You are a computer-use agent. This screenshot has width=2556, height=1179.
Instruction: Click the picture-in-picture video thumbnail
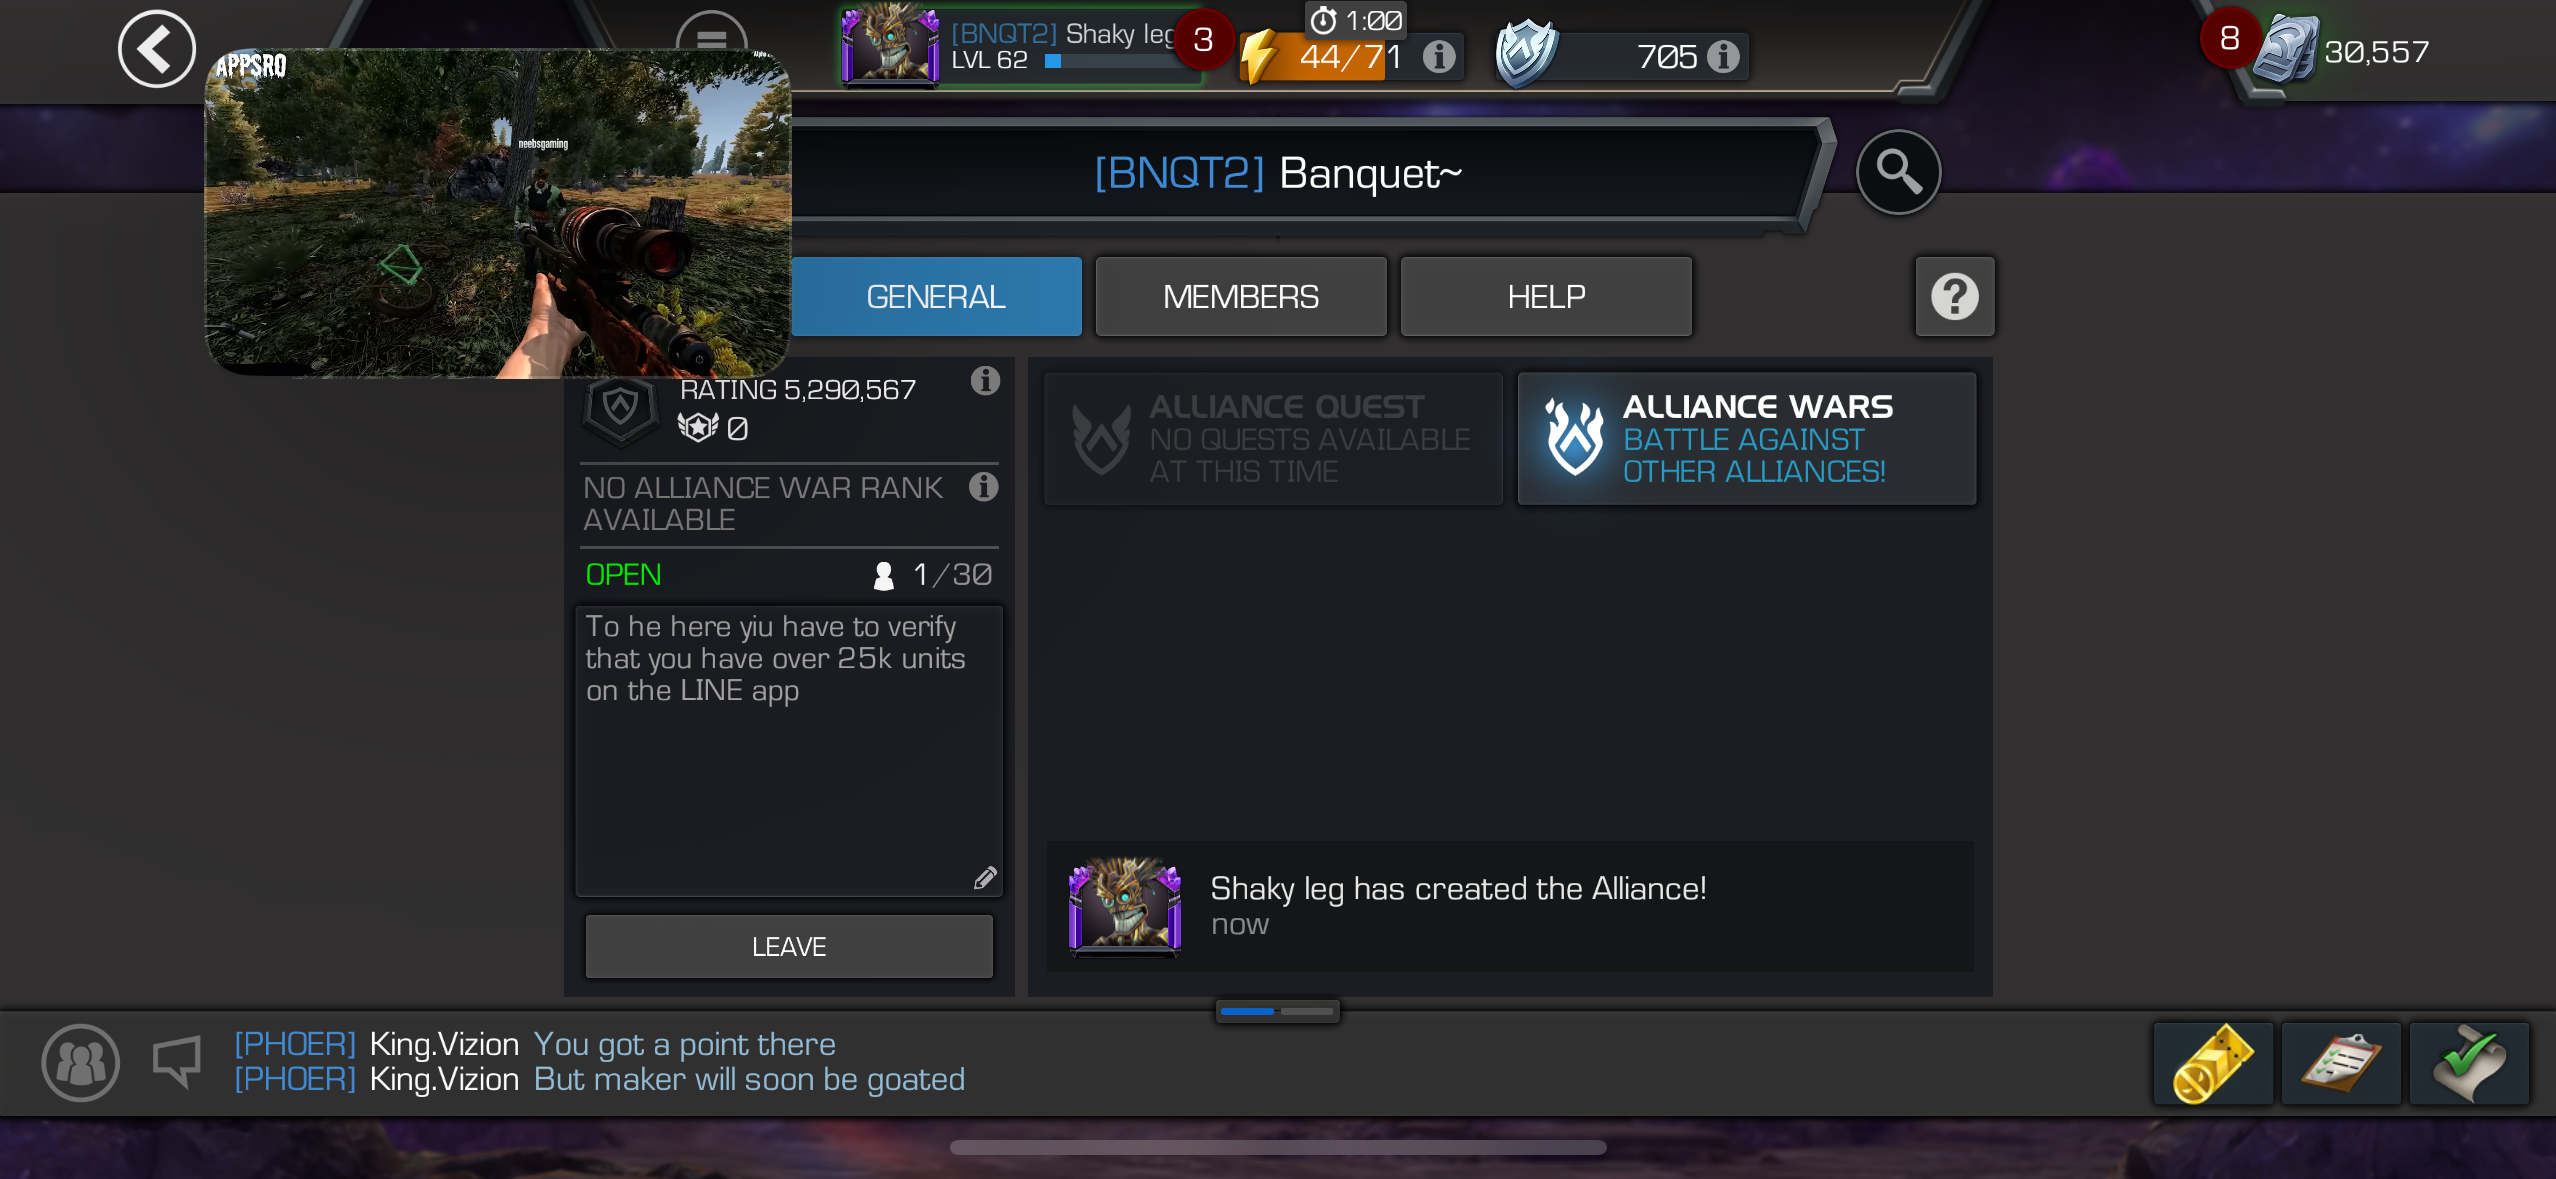[498, 213]
